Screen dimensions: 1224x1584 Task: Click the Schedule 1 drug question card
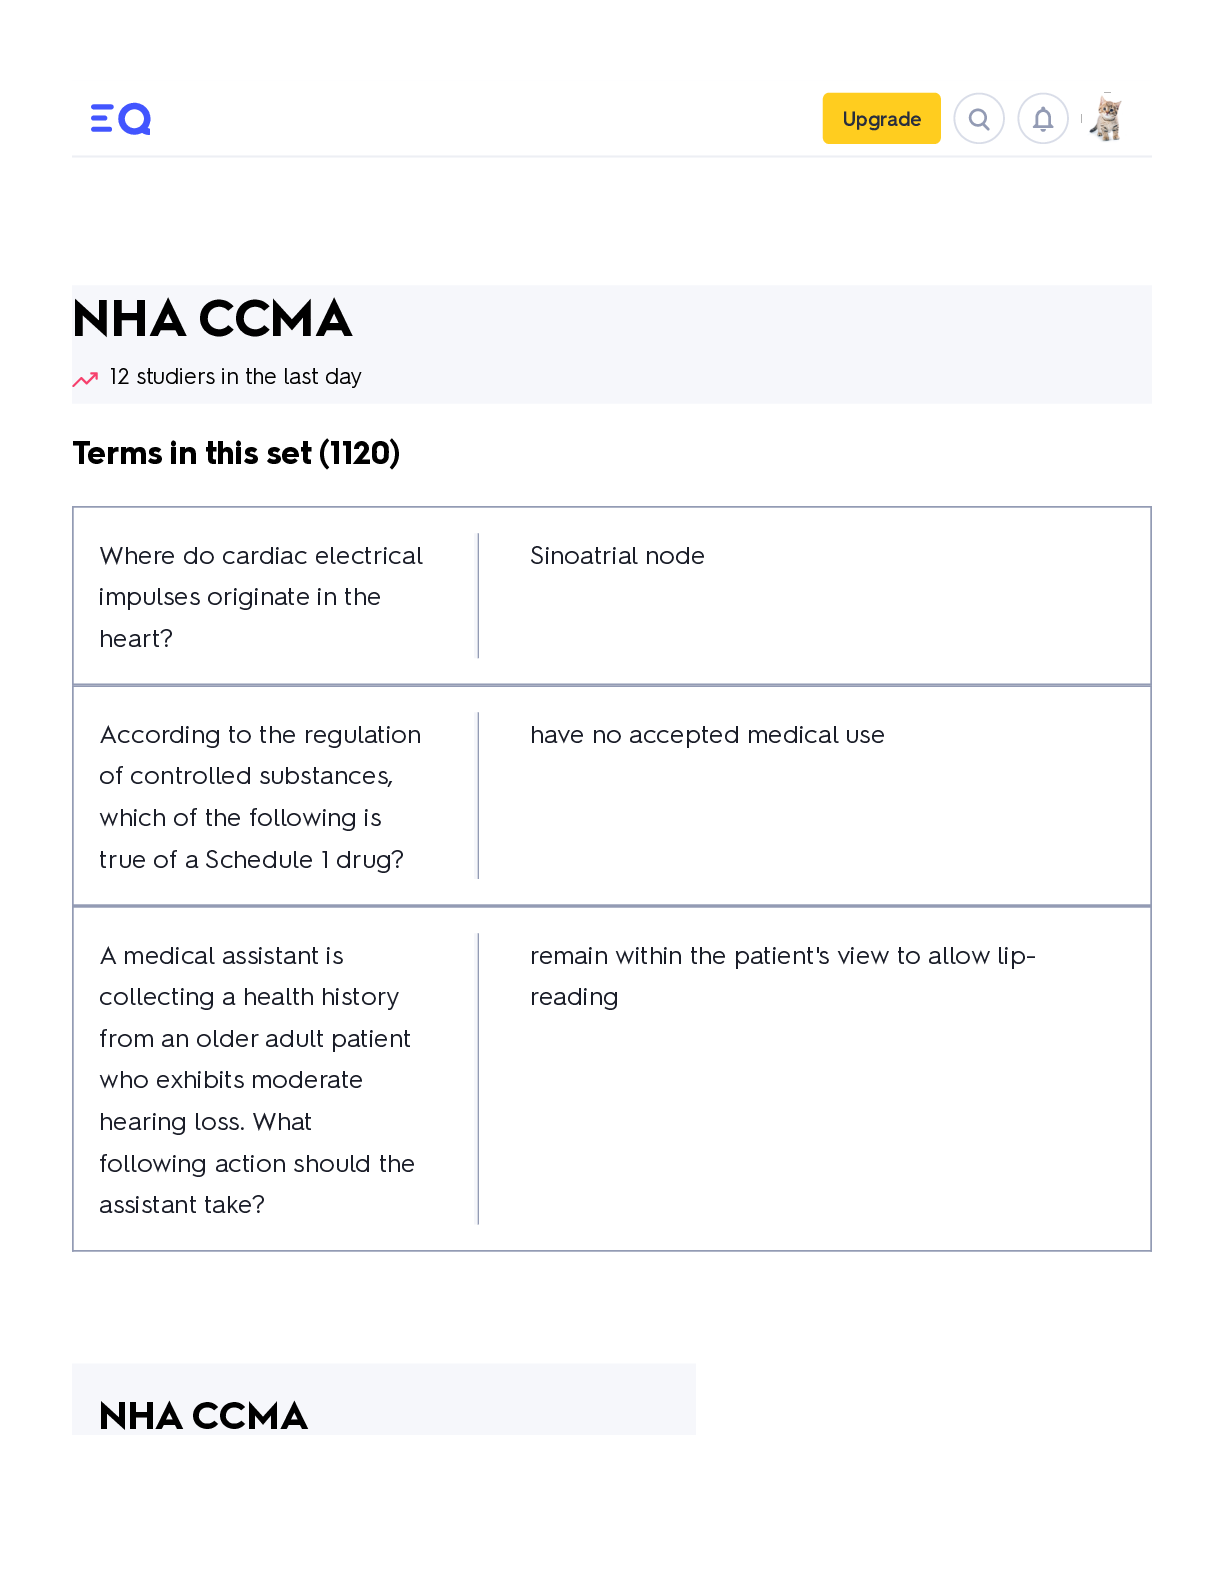(260, 797)
